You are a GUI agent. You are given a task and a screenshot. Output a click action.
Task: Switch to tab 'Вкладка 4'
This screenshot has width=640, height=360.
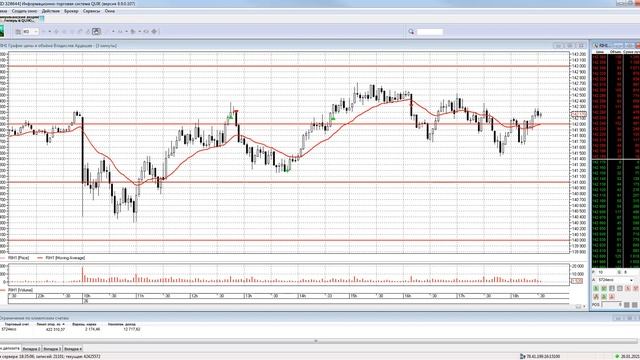tap(73, 349)
